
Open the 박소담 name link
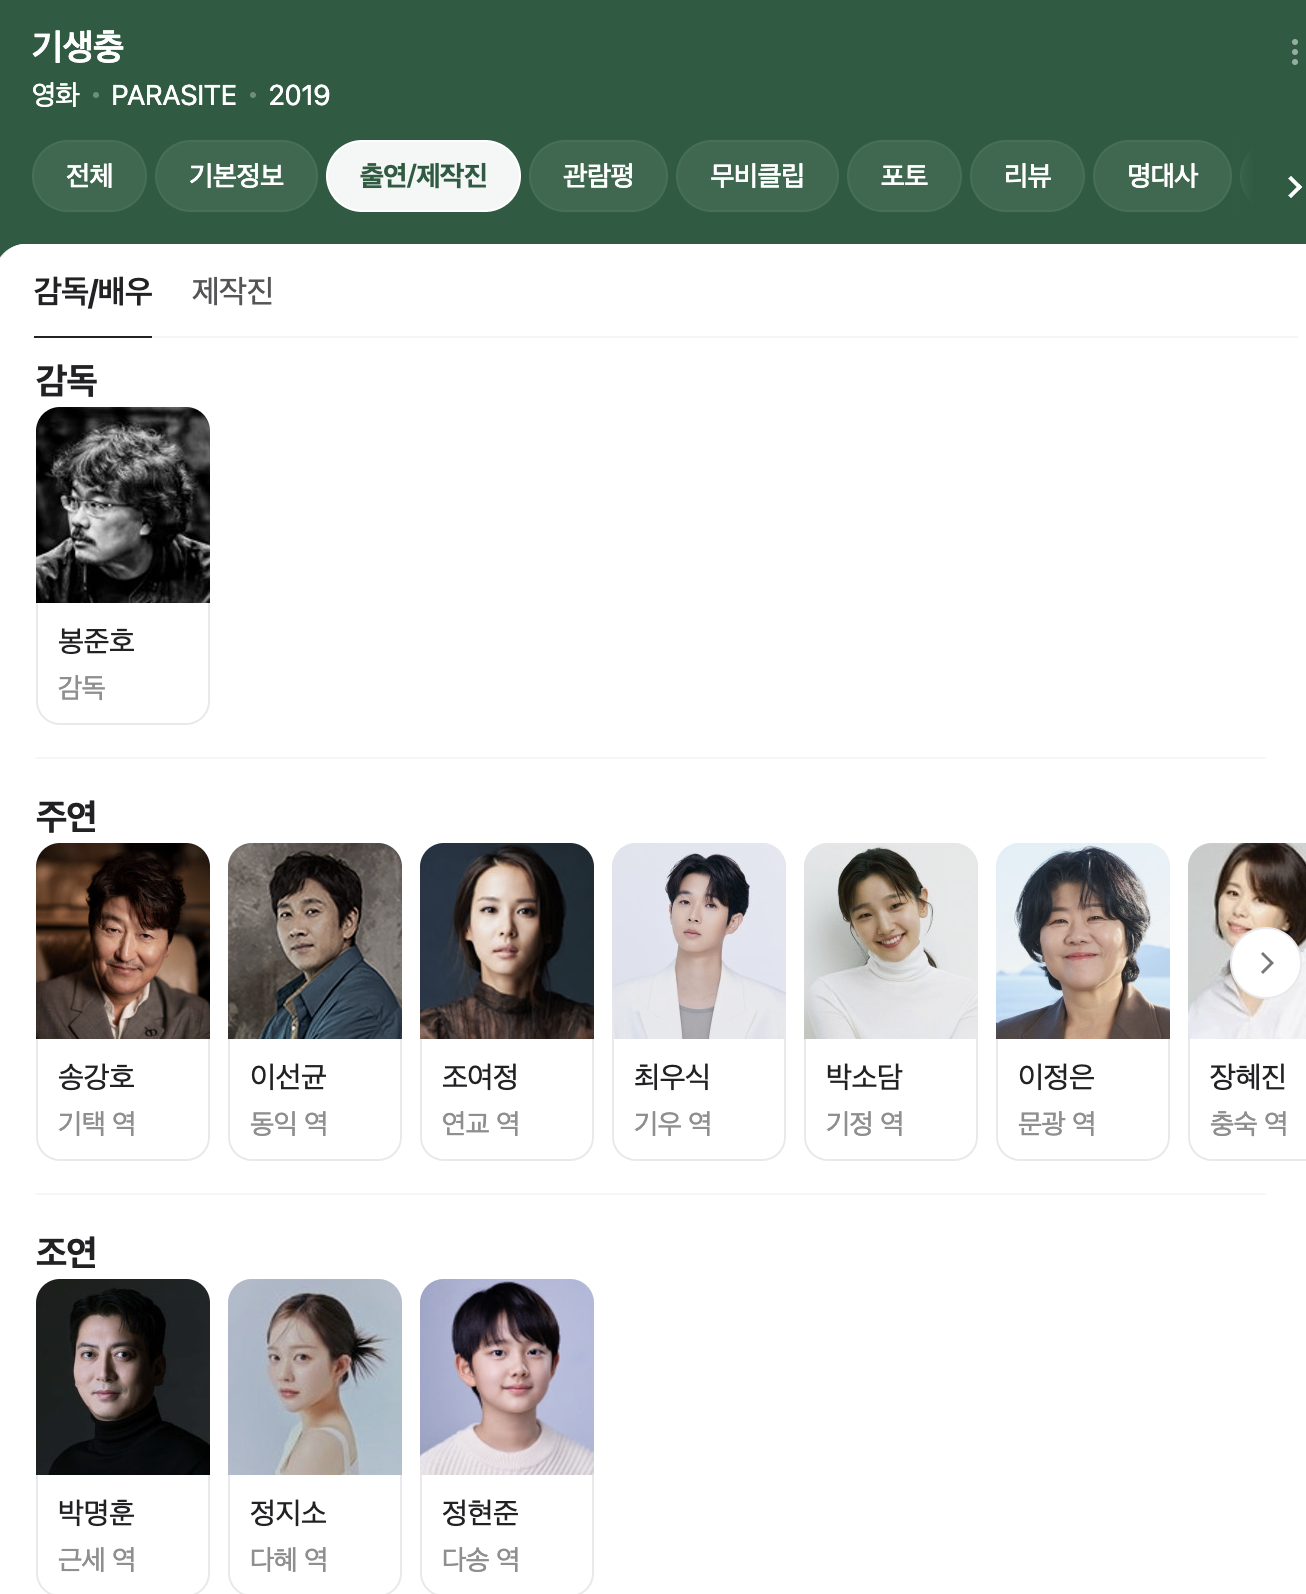pos(864,1077)
